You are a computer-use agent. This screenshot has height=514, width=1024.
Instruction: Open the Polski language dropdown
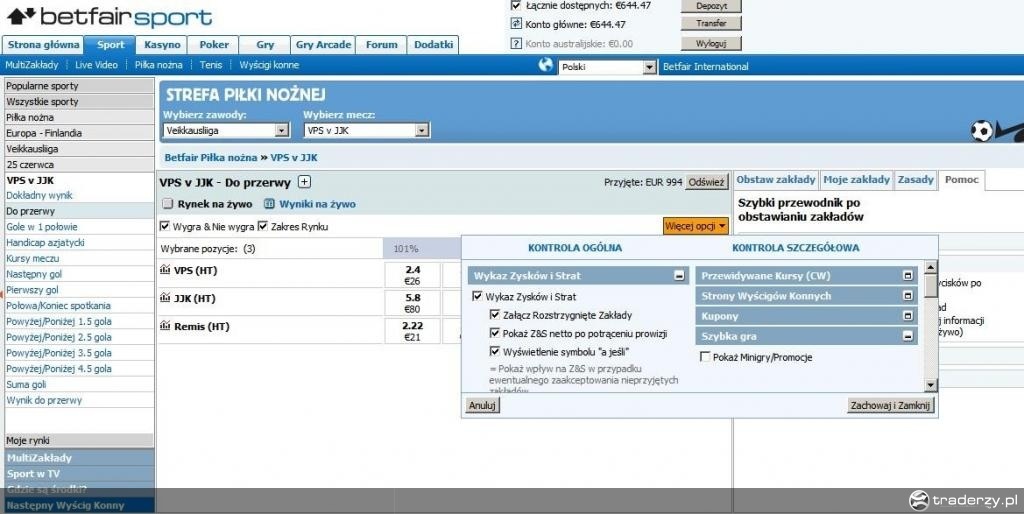[x=607, y=67]
